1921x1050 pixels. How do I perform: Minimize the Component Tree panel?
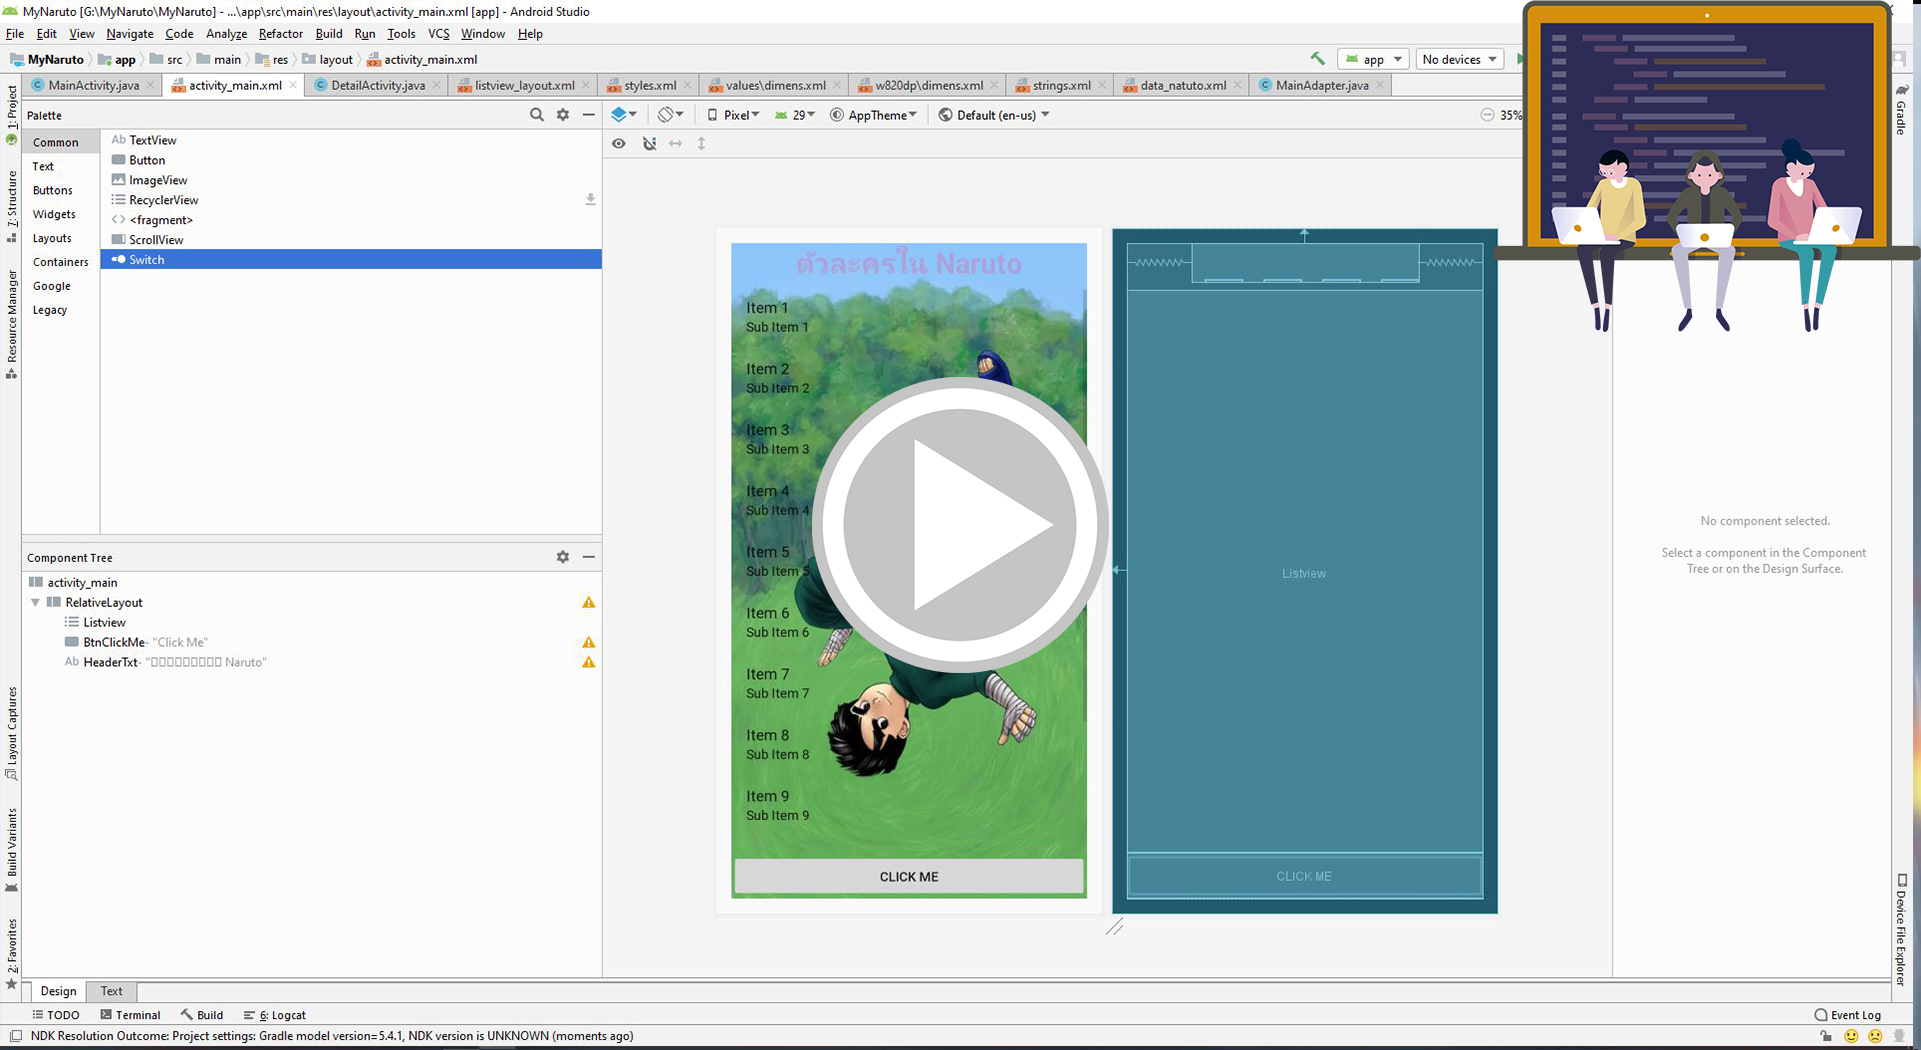pyautogui.click(x=589, y=557)
